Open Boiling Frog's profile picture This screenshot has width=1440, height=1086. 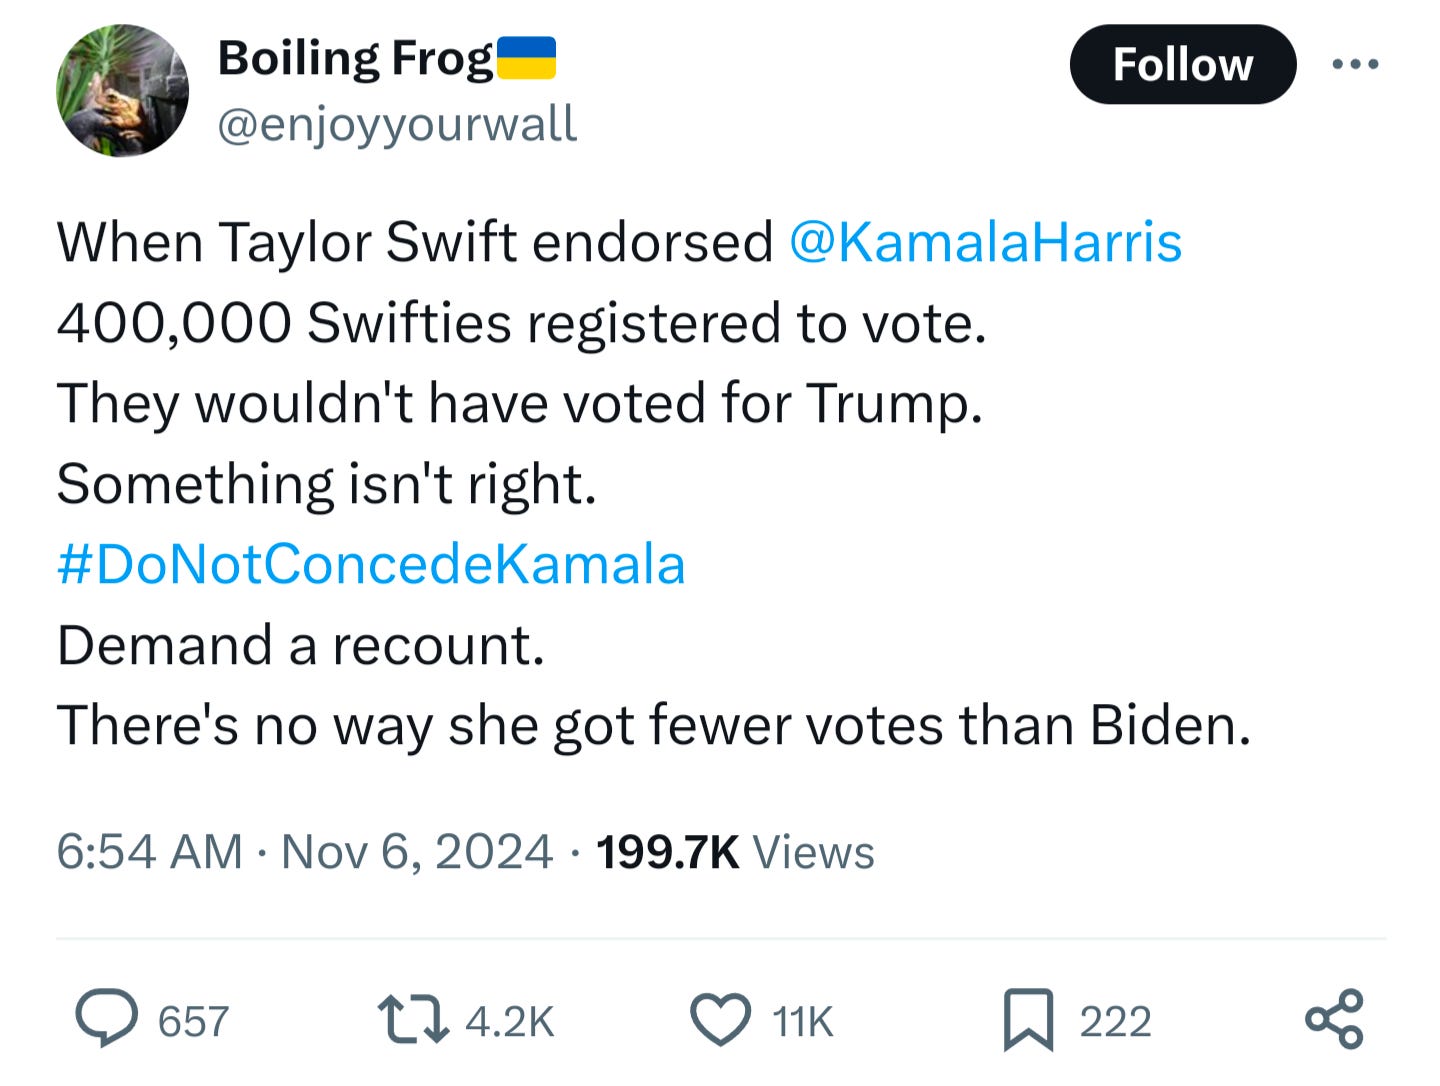coord(122,91)
